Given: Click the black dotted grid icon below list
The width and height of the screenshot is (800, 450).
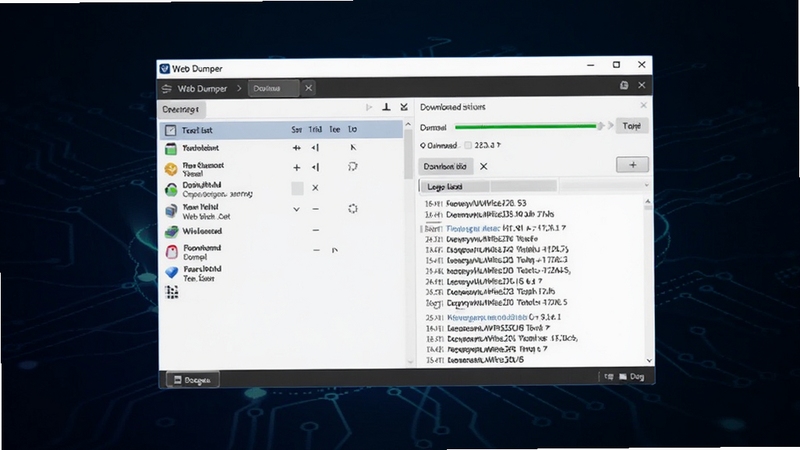Looking at the screenshot, I should coord(172,292).
